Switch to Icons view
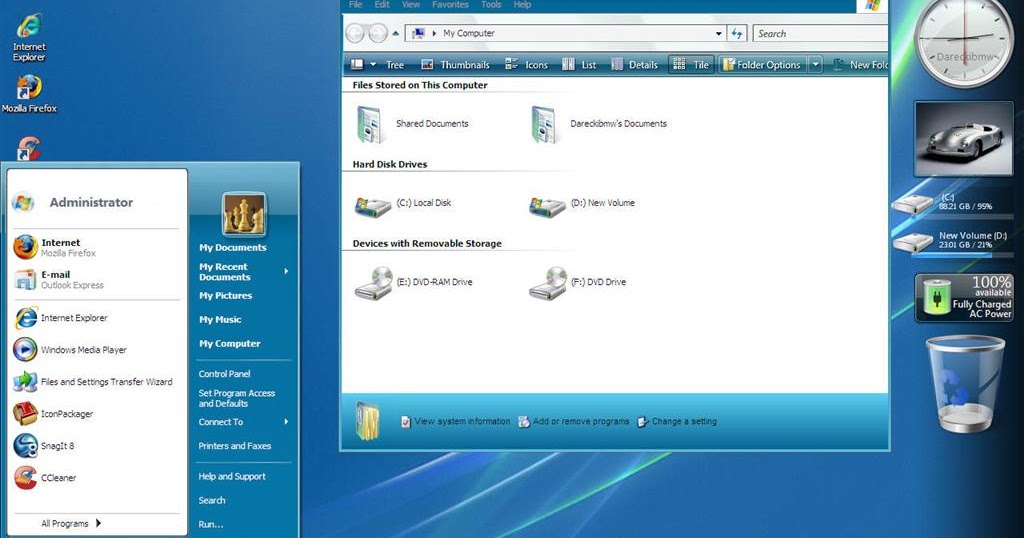 (526, 65)
